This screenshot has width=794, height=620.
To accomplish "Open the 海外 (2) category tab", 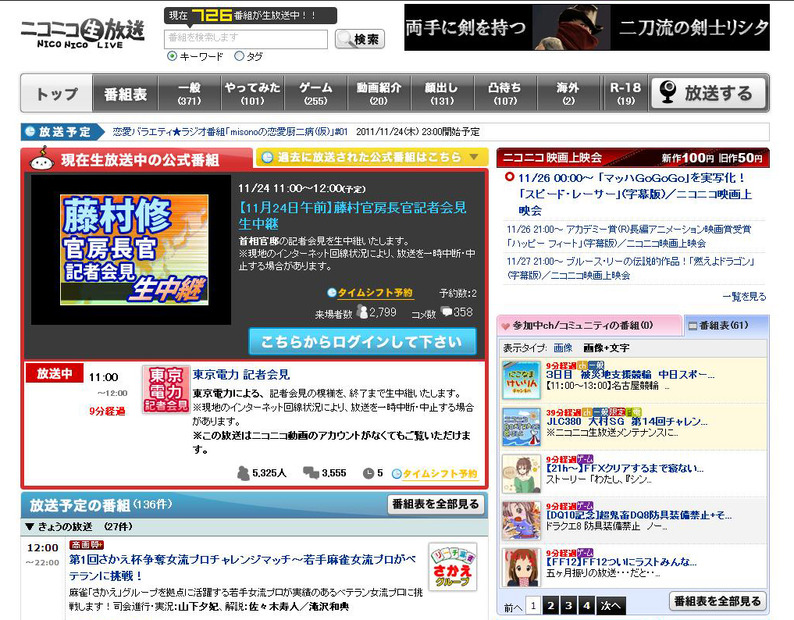I will pyautogui.click(x=568, y=93).
